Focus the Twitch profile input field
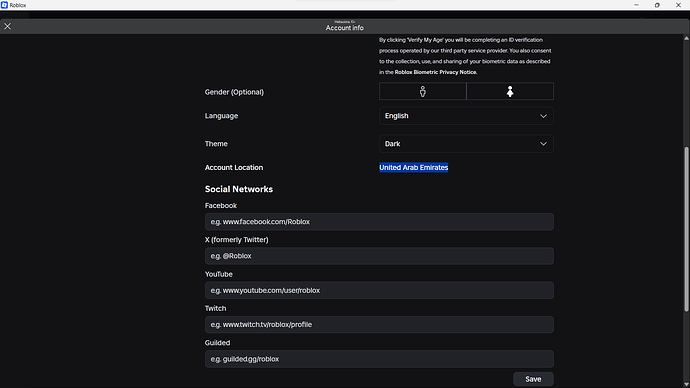Image resolution: width=690 pixels, height=388 pixels. [x=379, y=325]
